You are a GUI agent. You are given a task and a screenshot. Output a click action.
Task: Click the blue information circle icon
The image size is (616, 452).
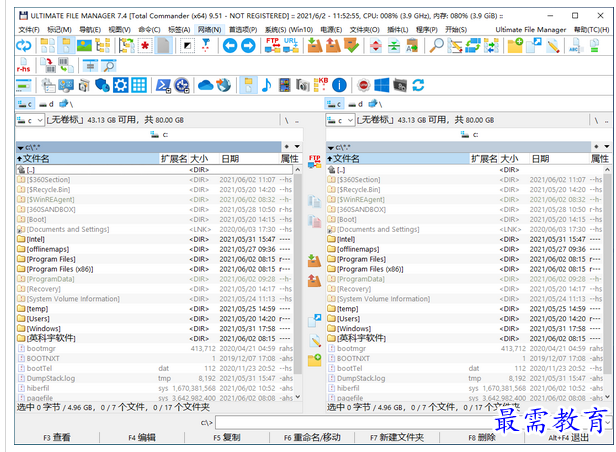[339, 85]
